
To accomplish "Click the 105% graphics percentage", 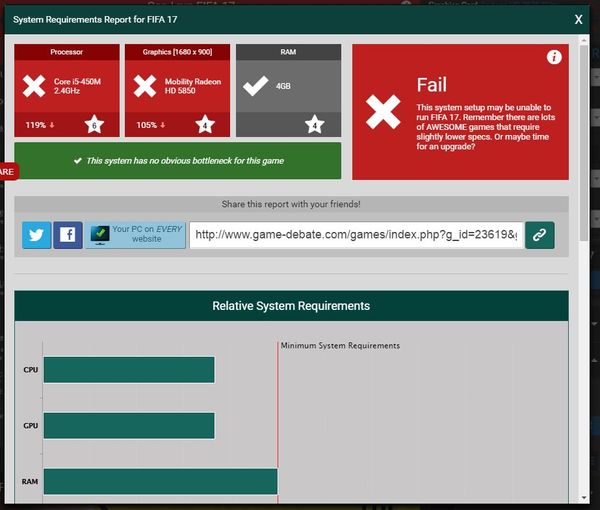I will 147,125.
